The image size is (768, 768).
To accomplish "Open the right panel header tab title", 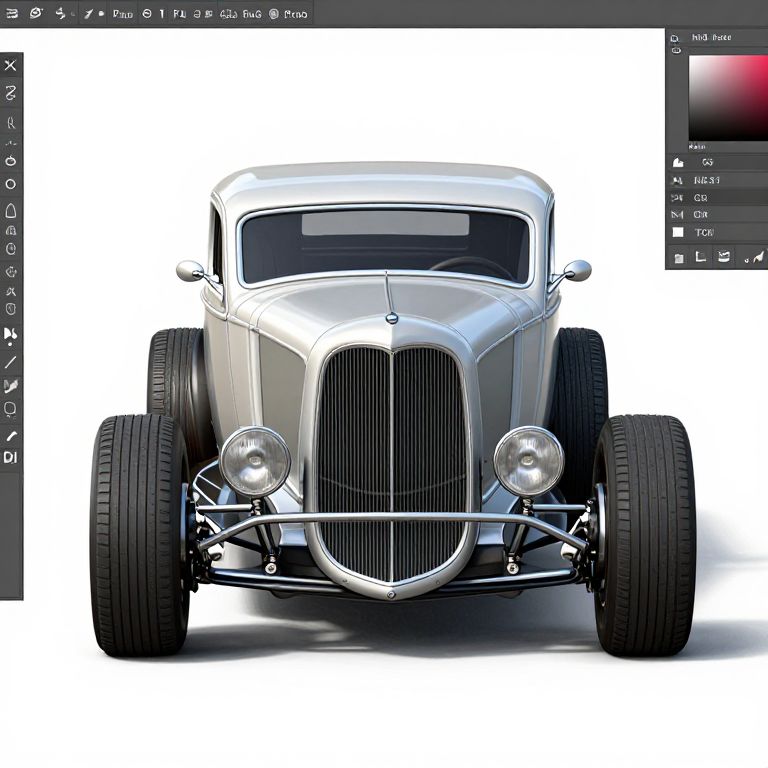I will pos(711,38).
